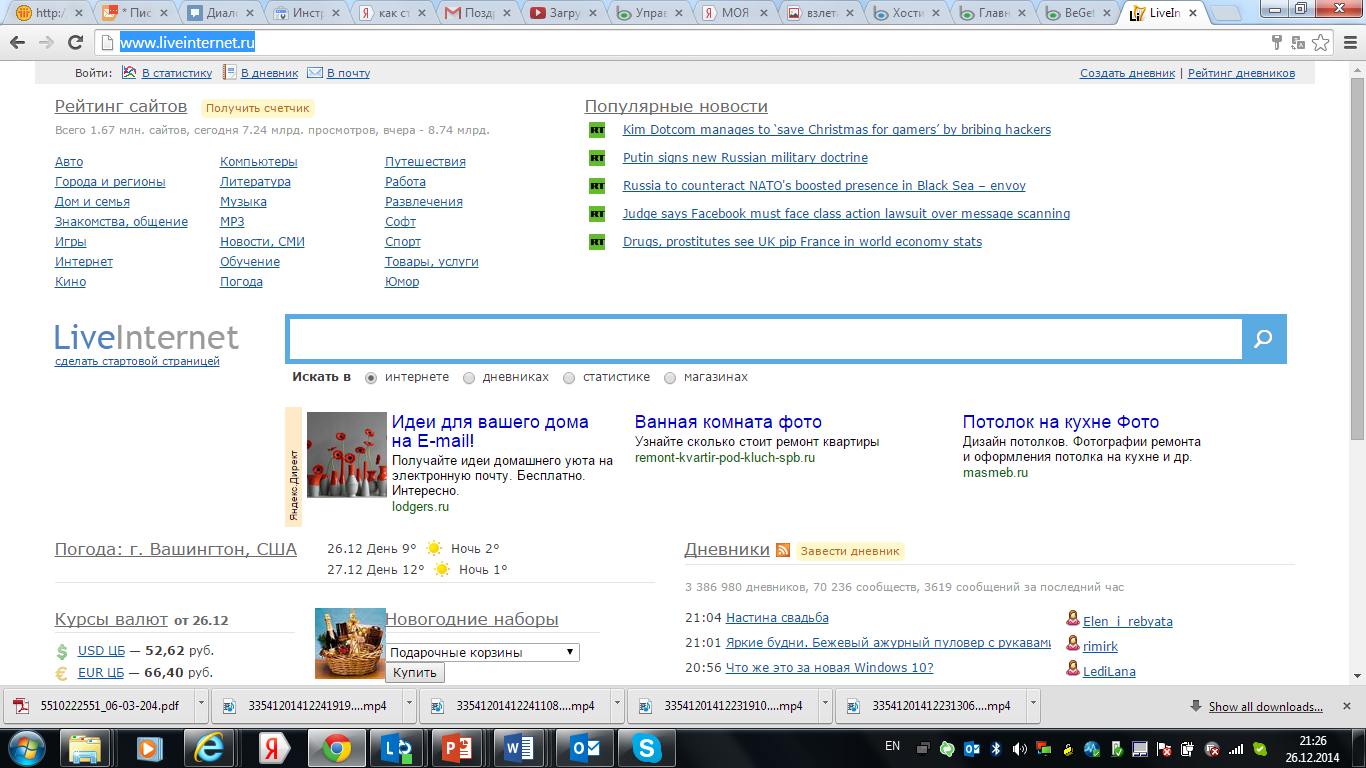Go back using the browser back arrow
This screenshot has width=1366, height=768.
(x=17, y=42)
